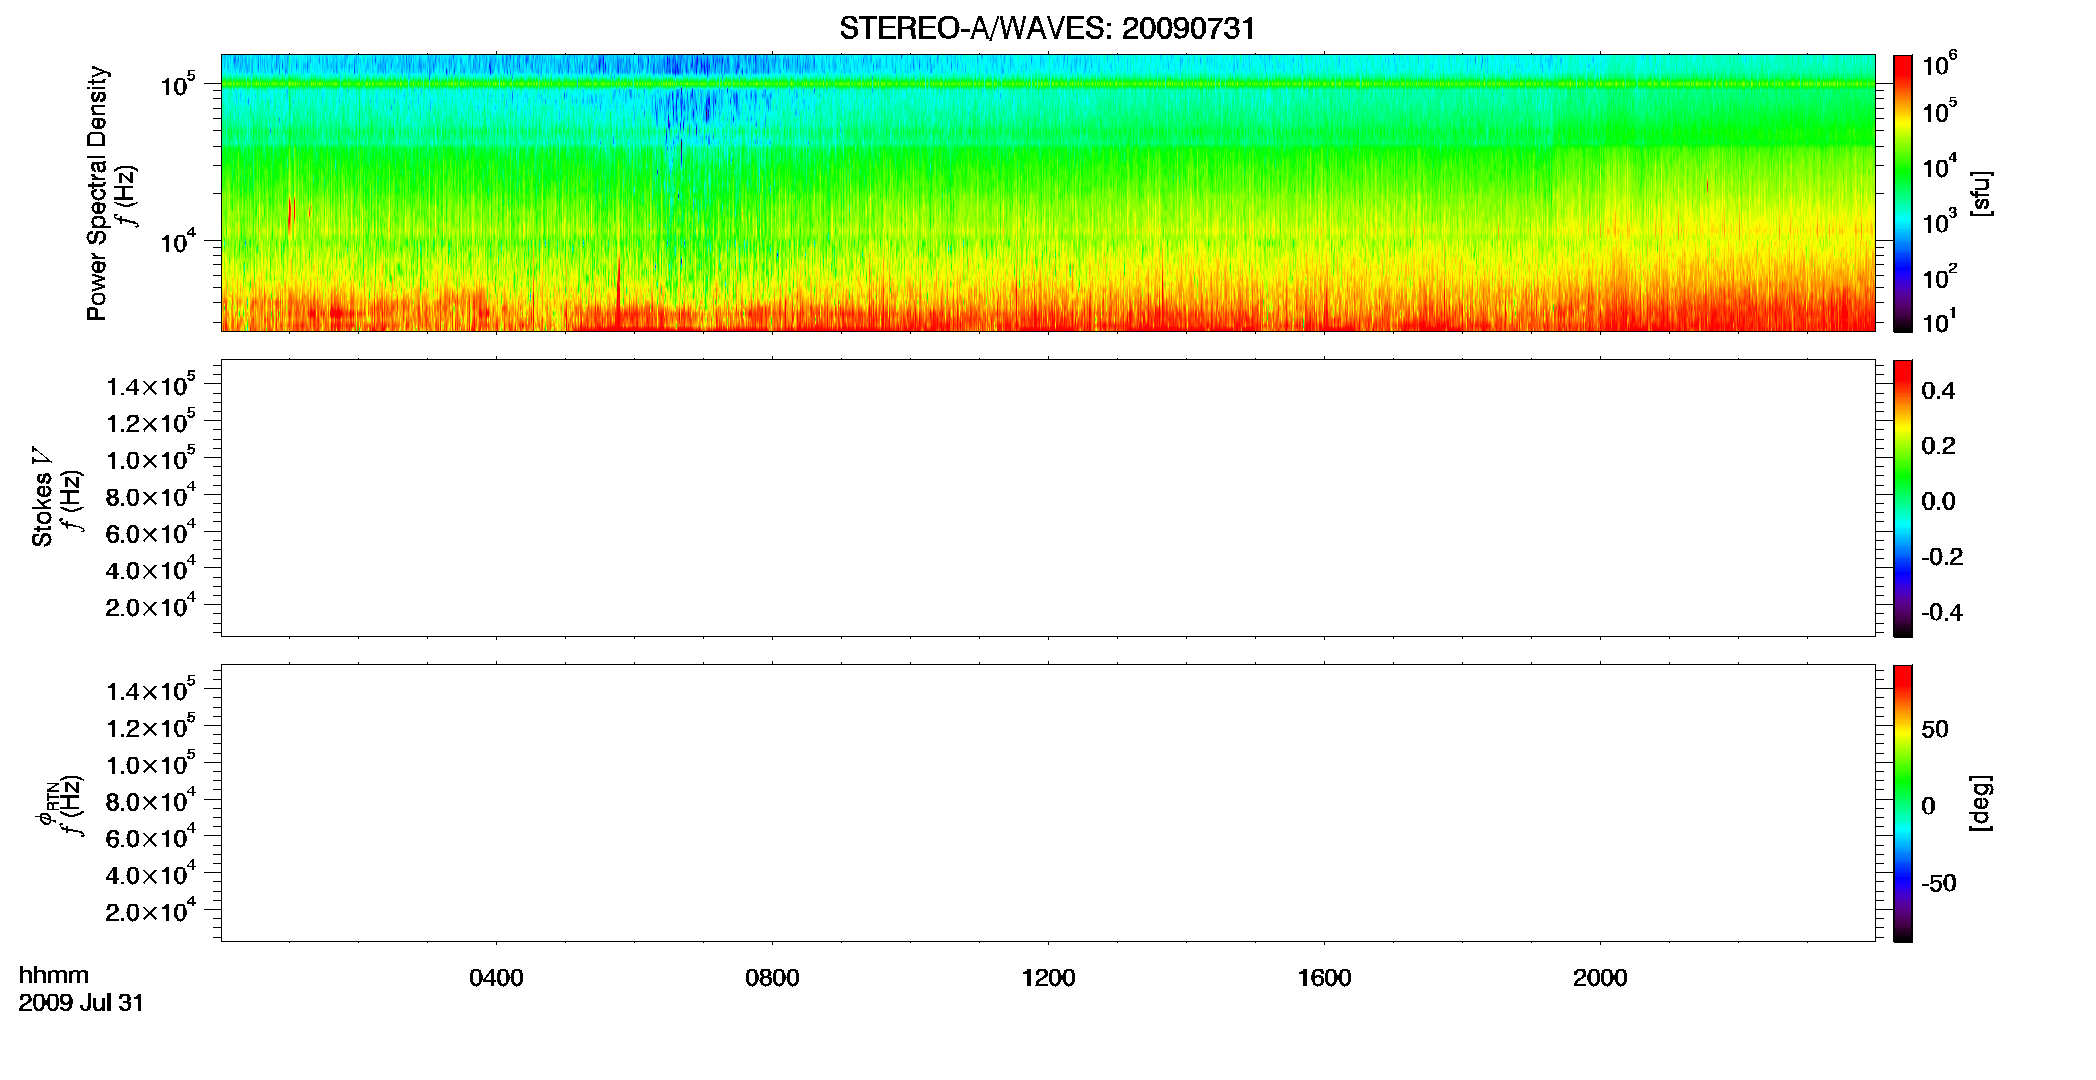The width and height of the screenshot is (2096, 1080).
Task: Click the 0.2 value on Stokes color bar
Action: [1938, 446]
